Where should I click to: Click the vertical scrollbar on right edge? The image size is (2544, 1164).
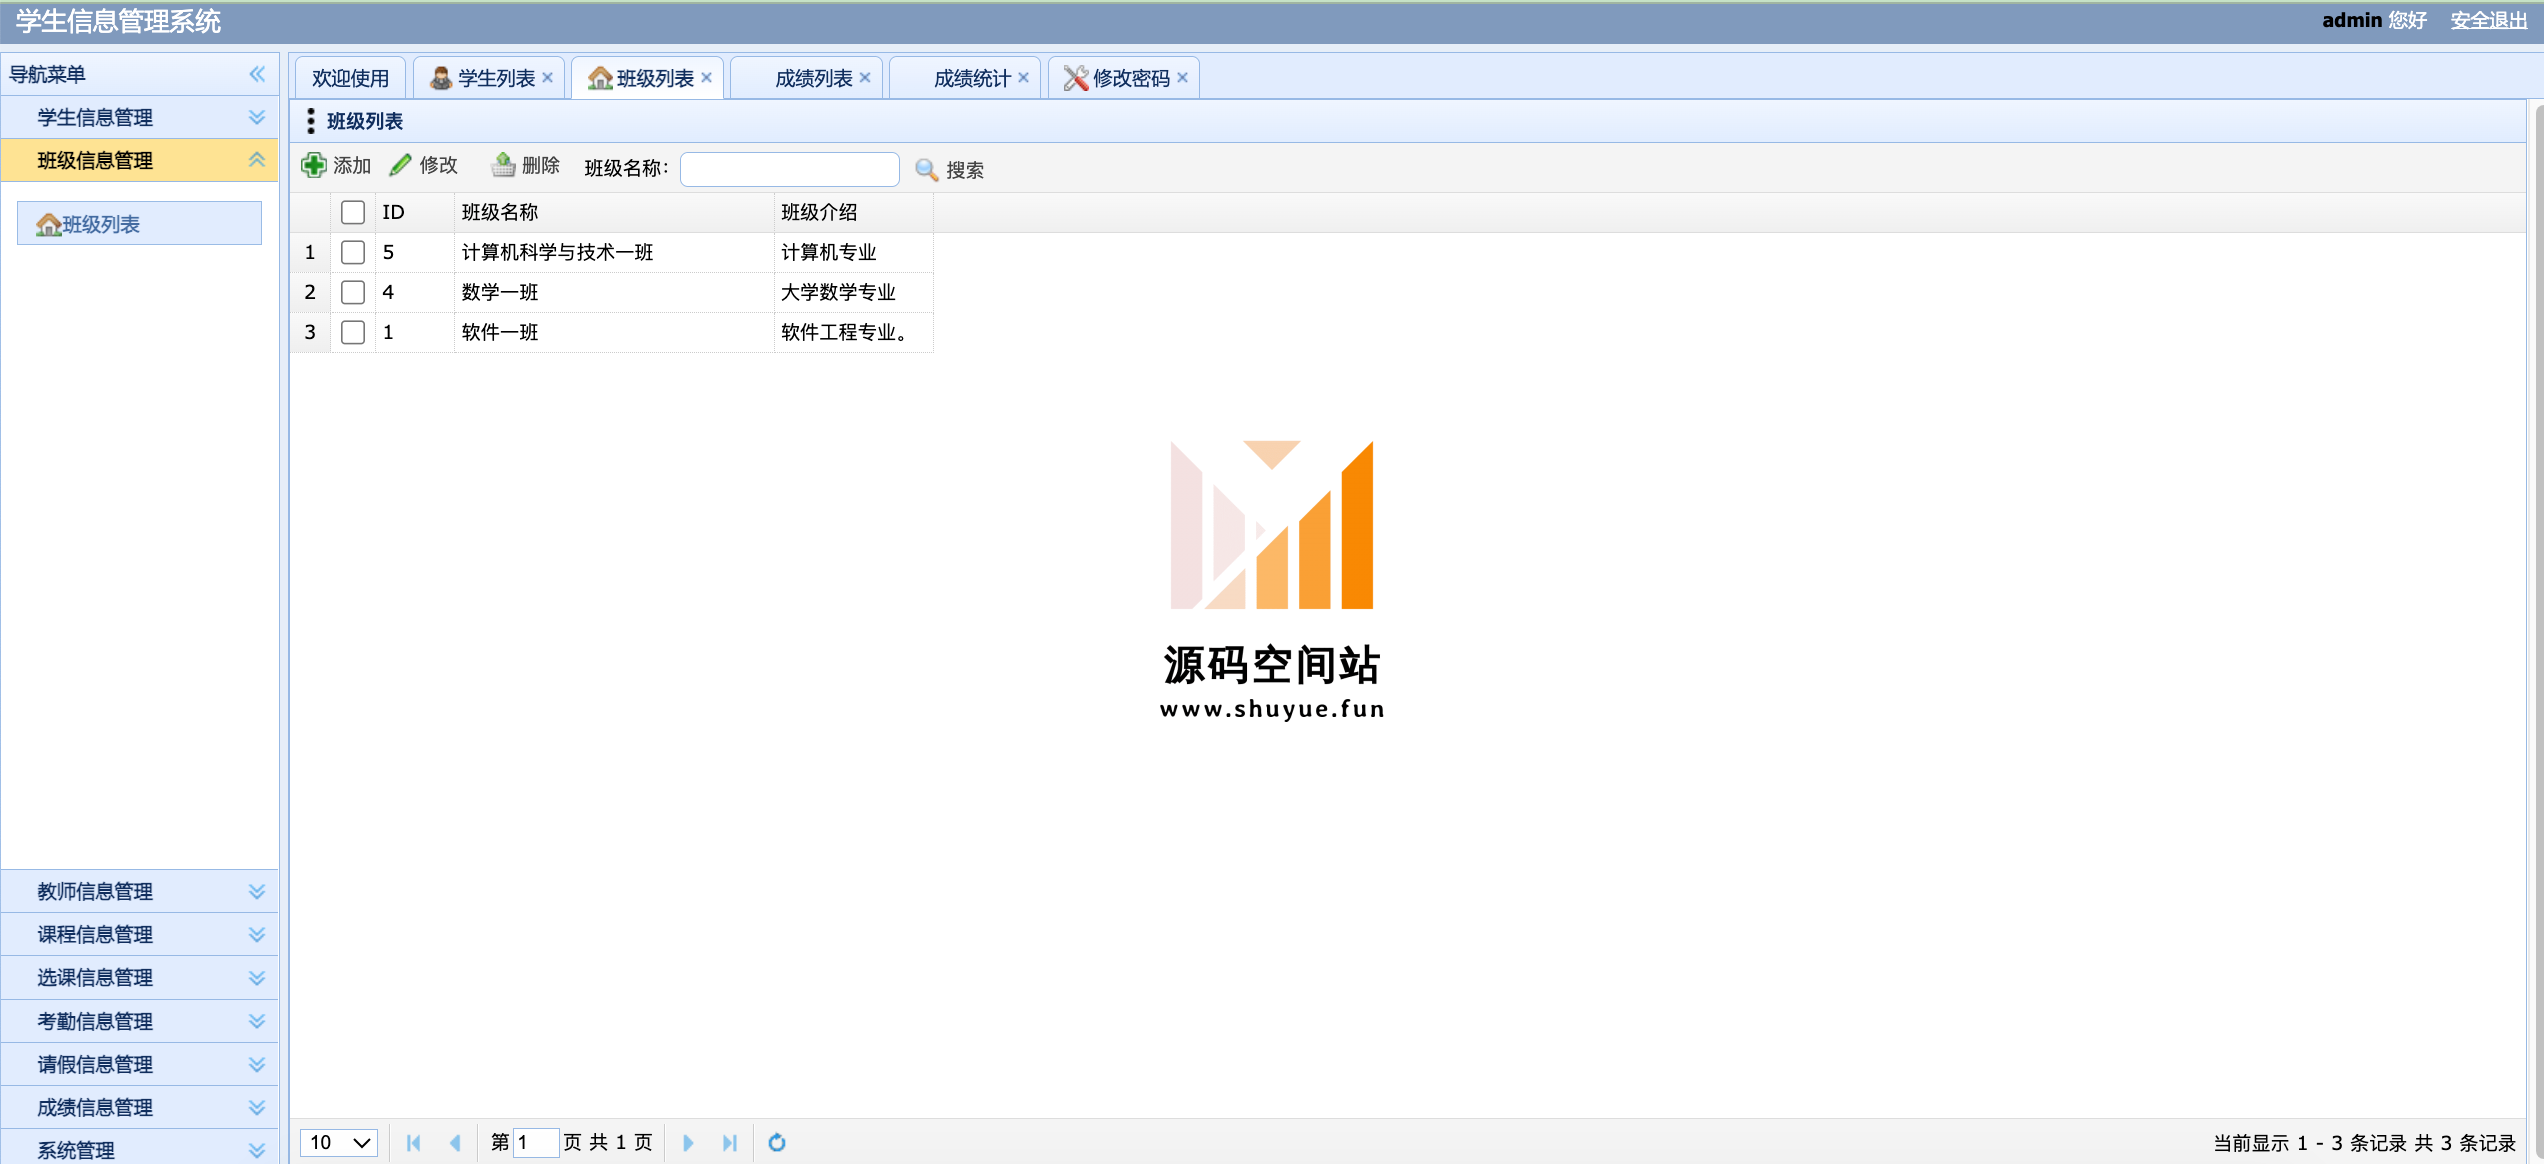coord(2538,630)
